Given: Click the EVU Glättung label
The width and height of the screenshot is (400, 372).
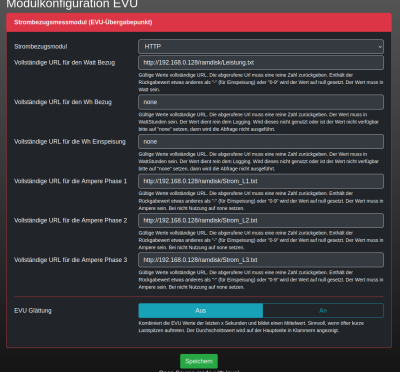Looking at the screenshot, I should [x=33, y=311].
